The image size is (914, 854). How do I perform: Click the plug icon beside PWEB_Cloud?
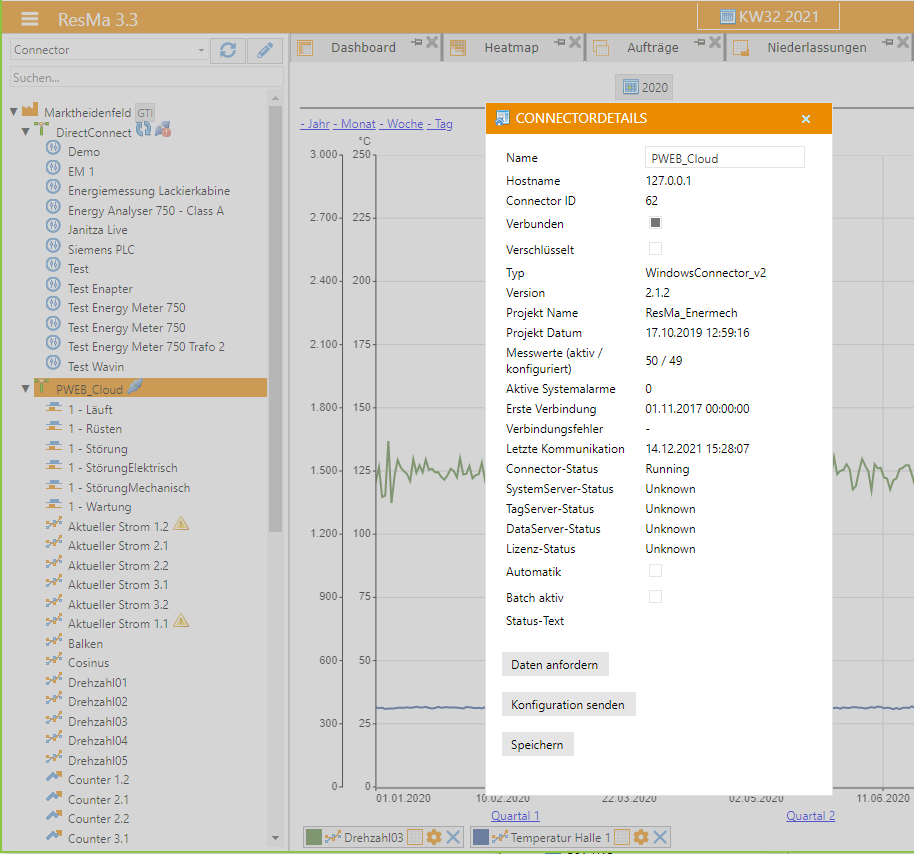pos(134,387)
